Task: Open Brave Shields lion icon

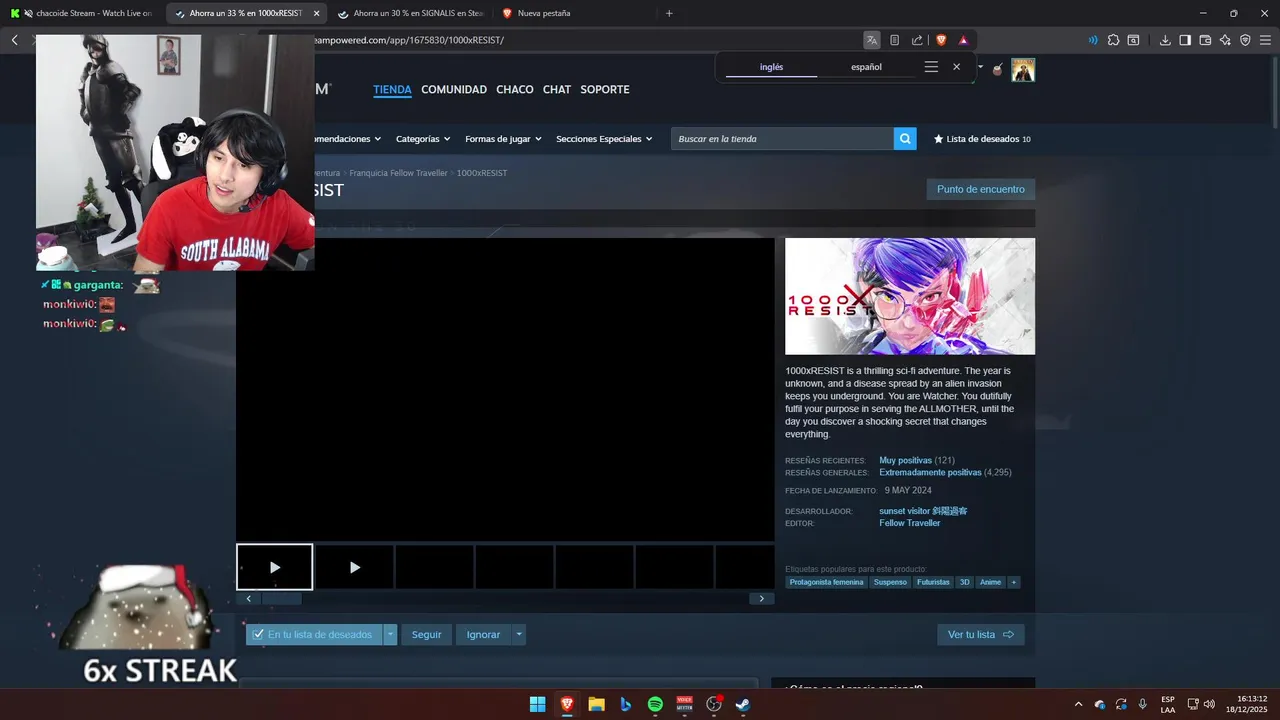Action: [941, 40]
